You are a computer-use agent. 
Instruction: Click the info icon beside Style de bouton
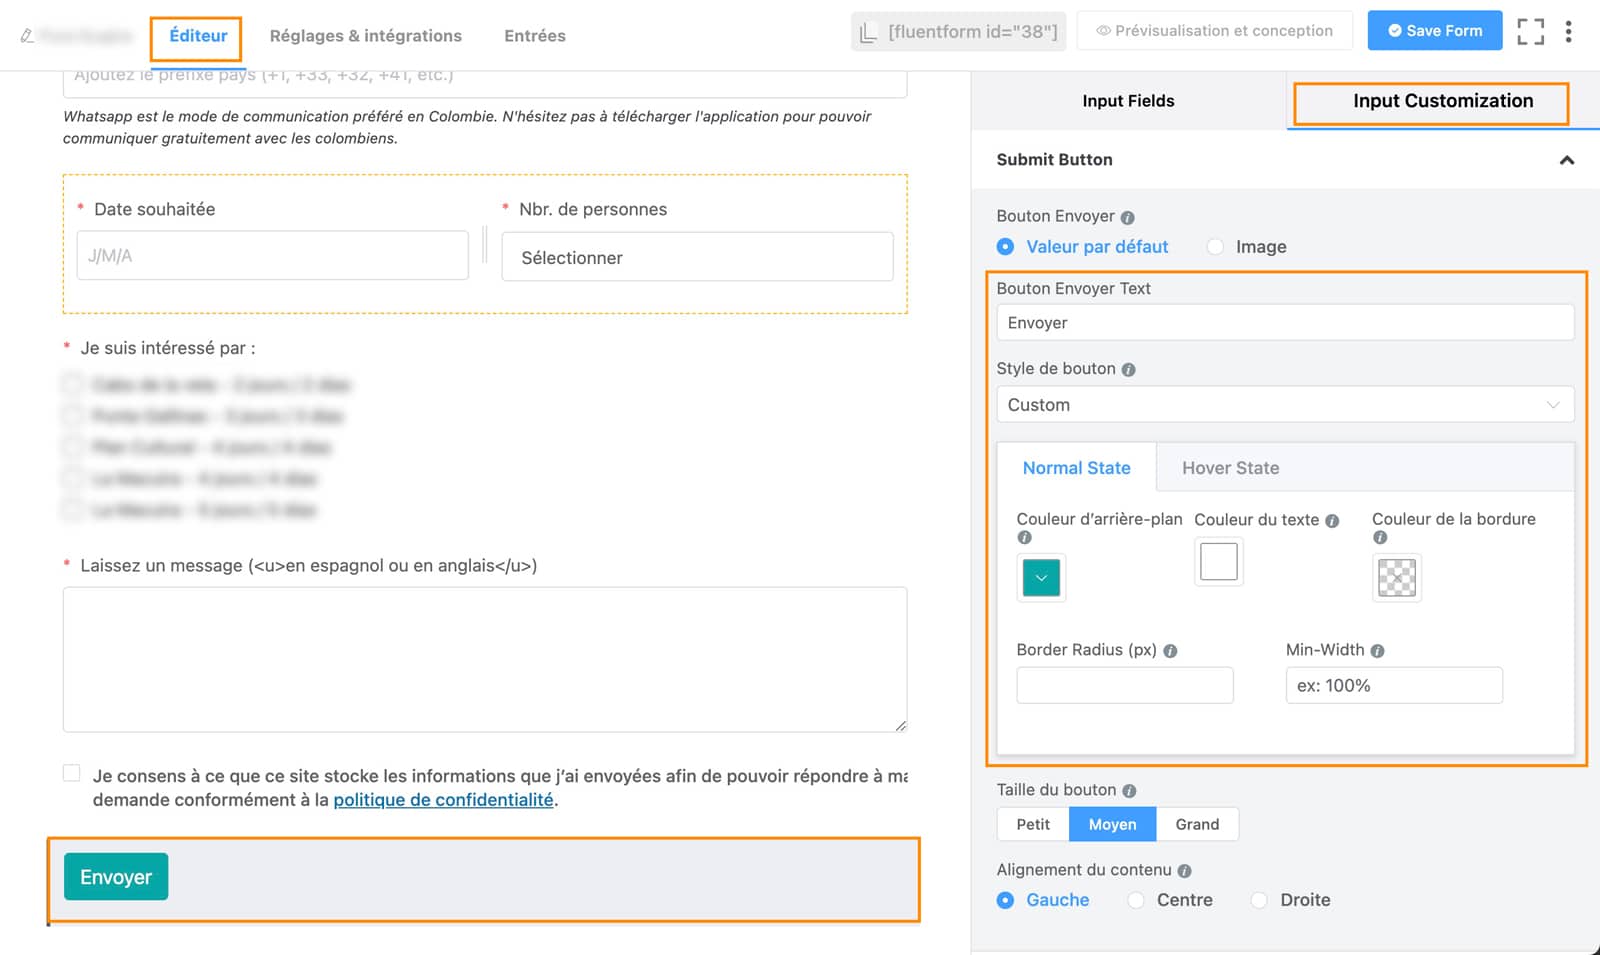[1129, 368]
